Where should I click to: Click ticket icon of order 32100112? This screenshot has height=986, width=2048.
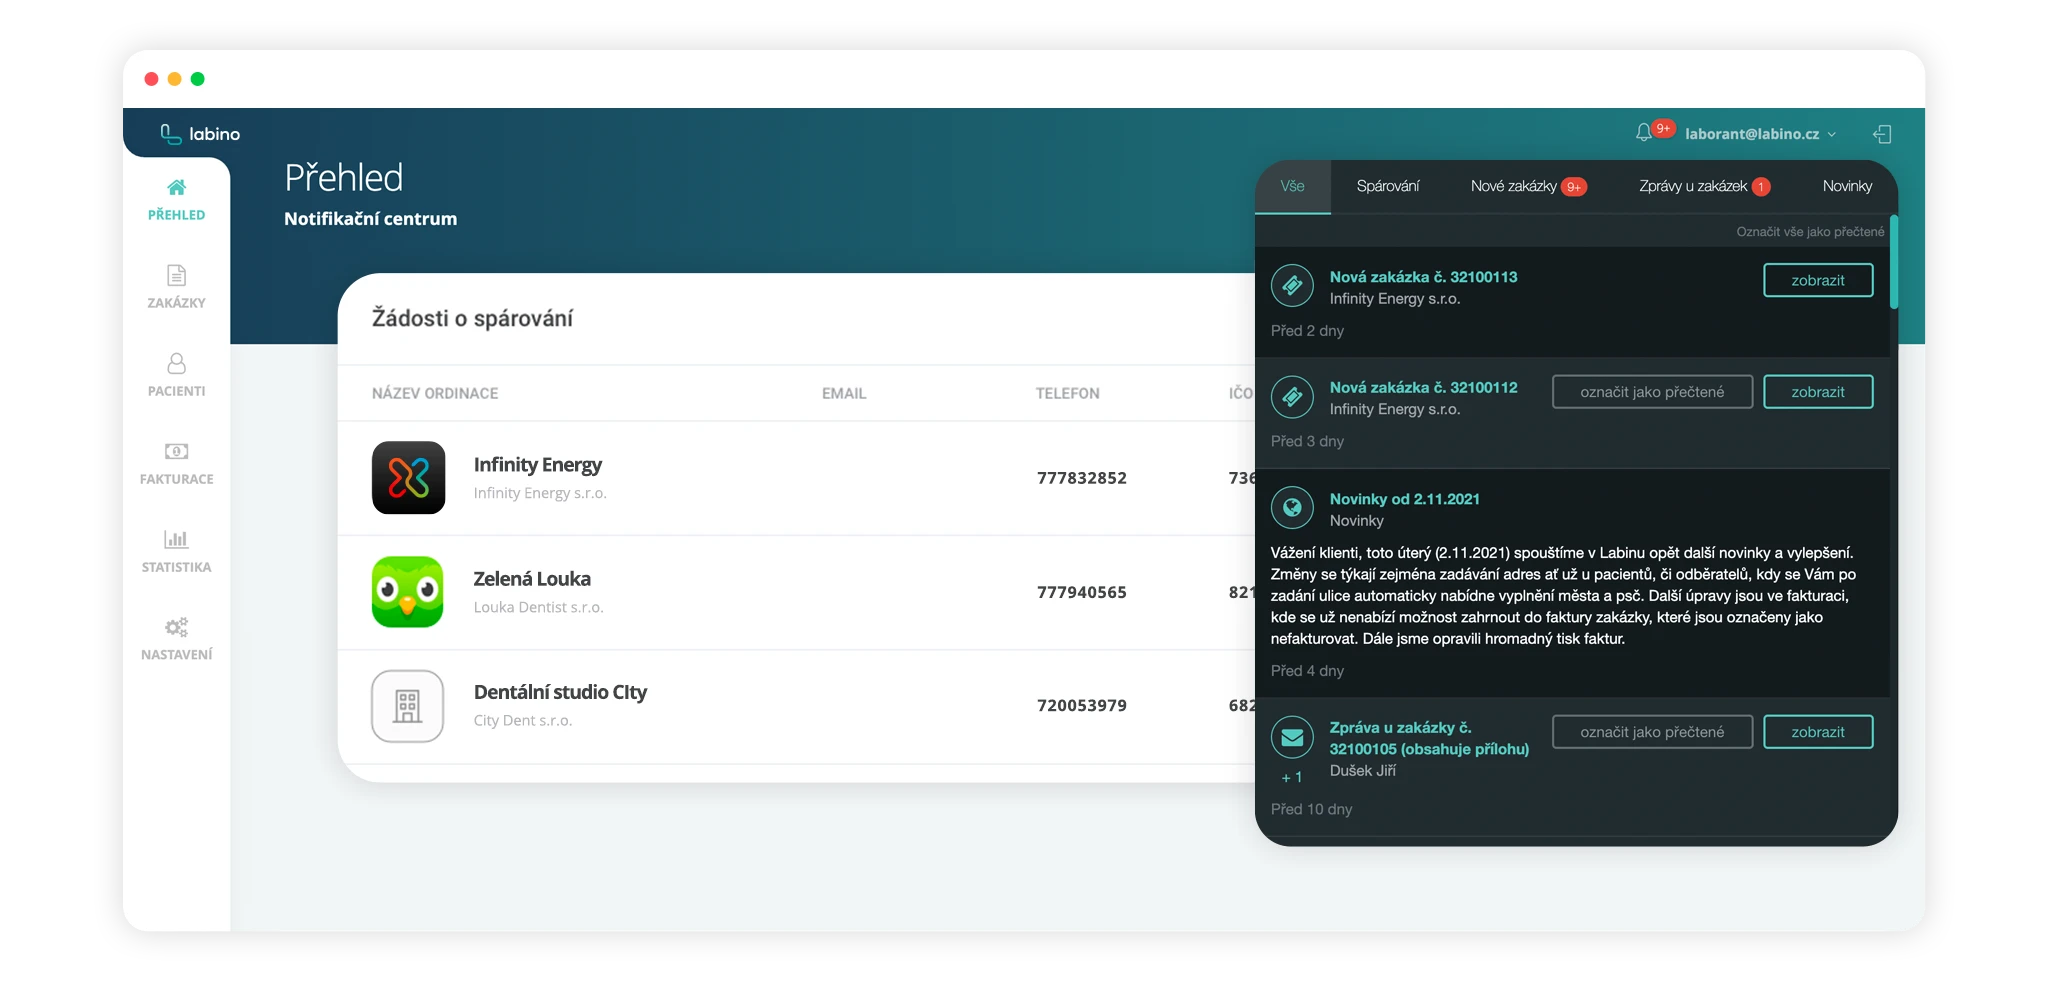[1292, 397]
